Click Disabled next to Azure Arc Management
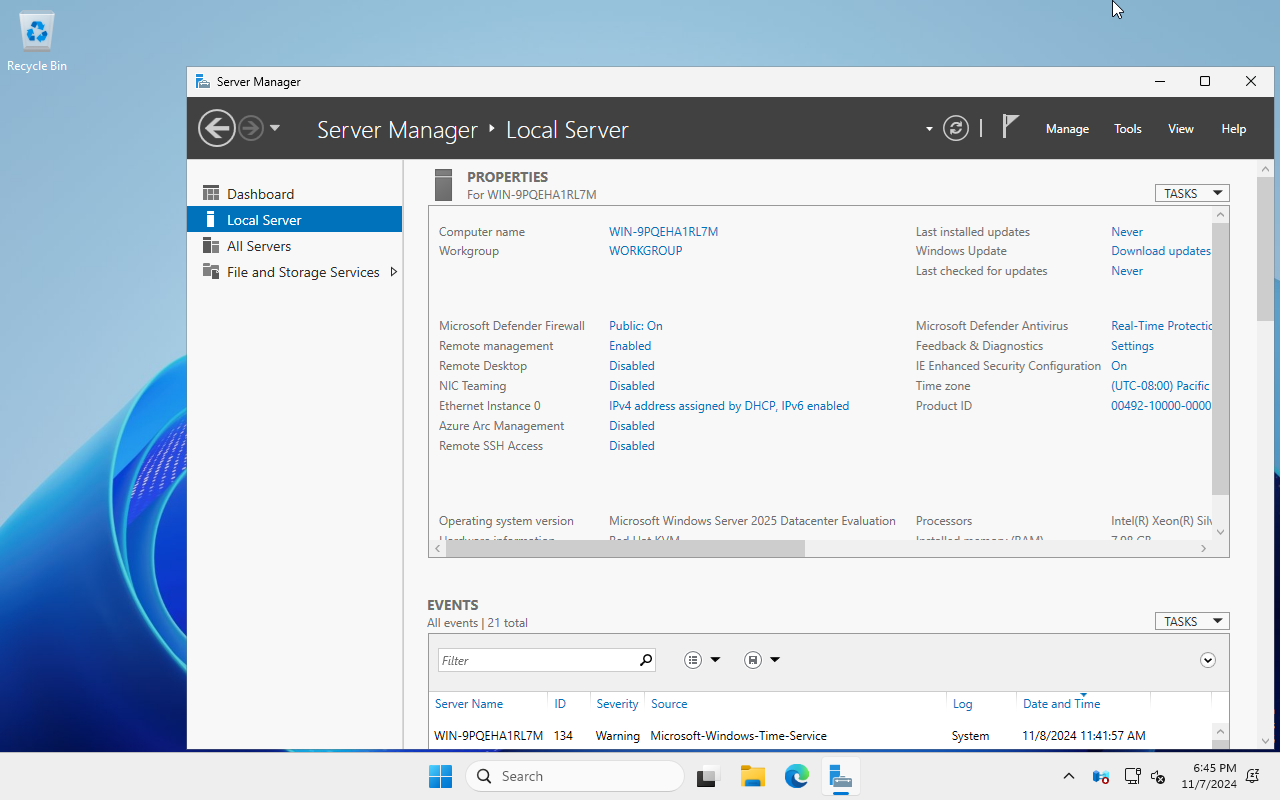1280x800 pixels. [x=632, y=426]
